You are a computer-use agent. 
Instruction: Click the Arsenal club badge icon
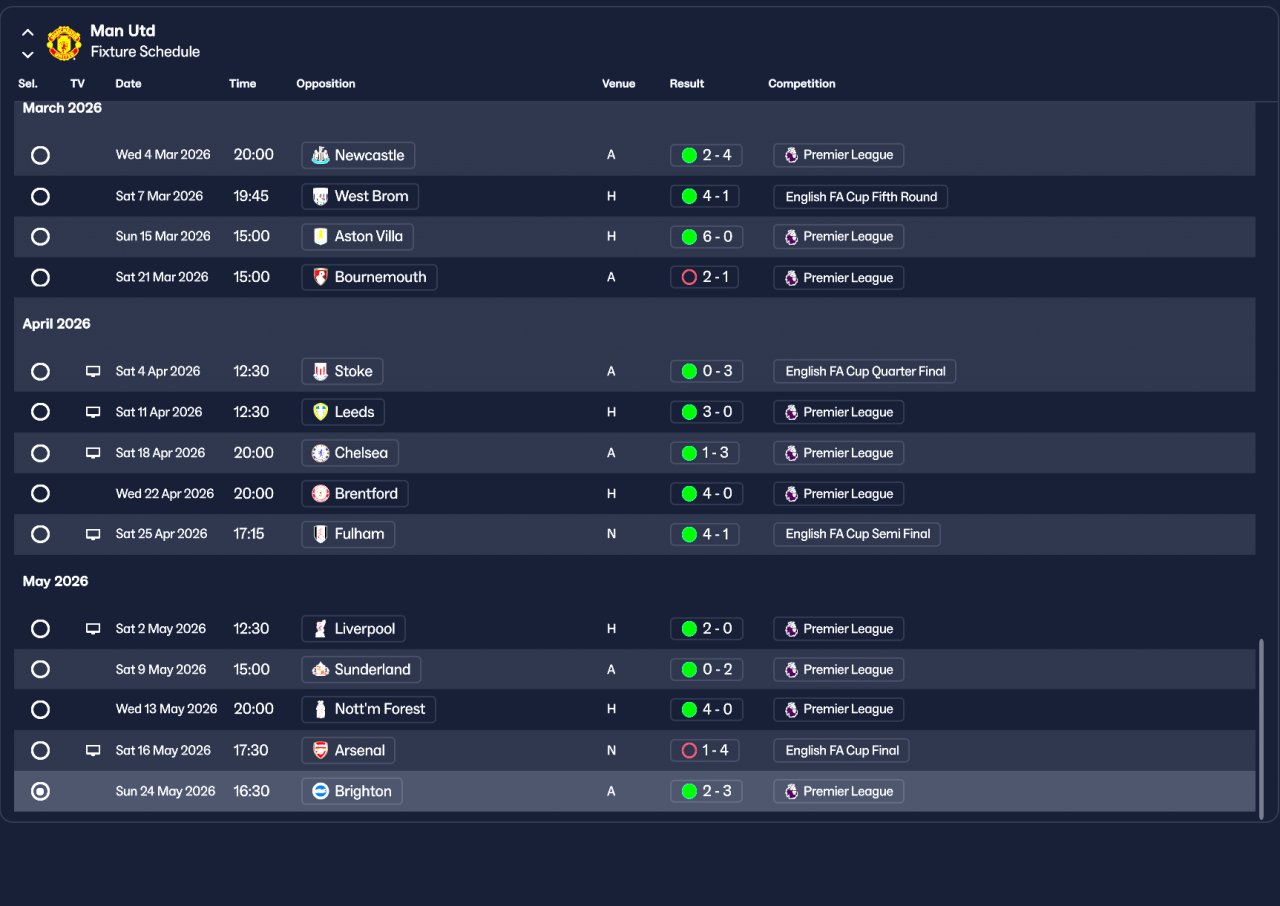click(320, 750)
